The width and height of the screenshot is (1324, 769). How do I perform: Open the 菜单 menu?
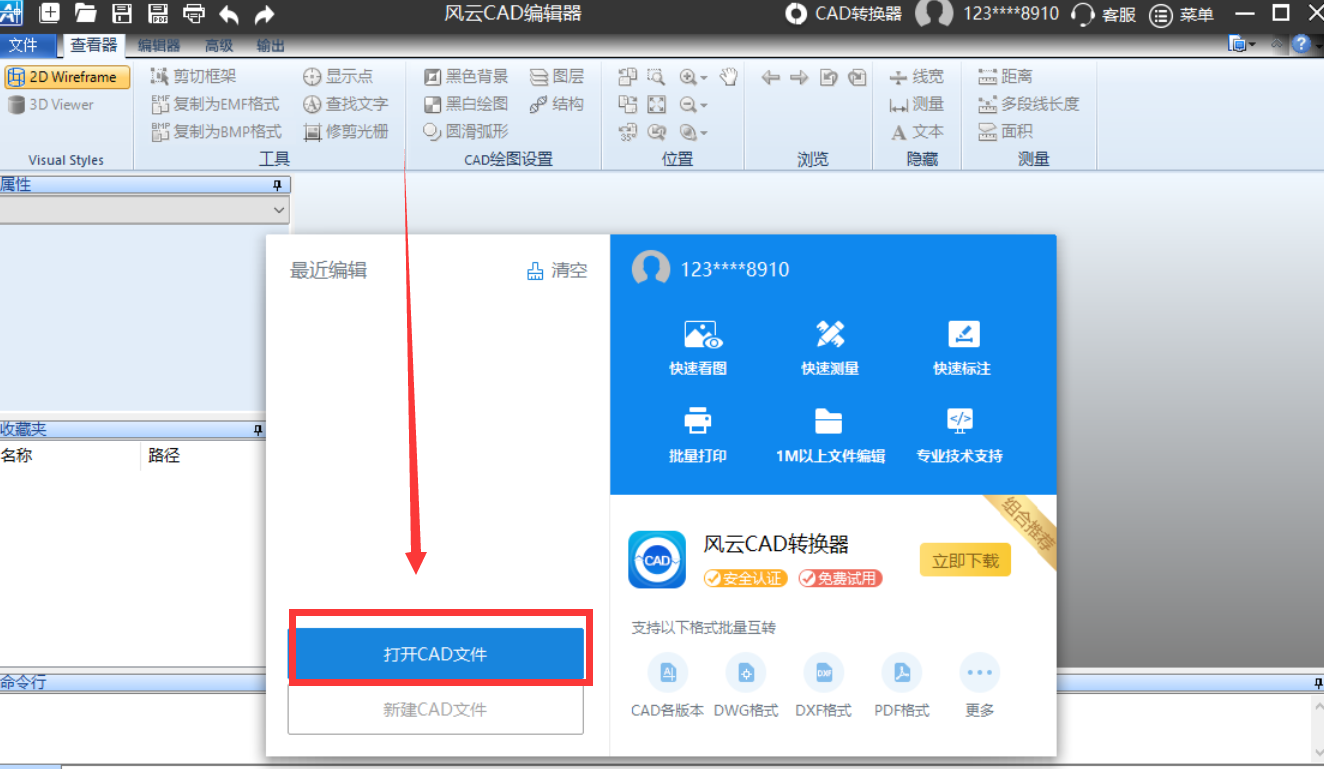click(1181, 14)
